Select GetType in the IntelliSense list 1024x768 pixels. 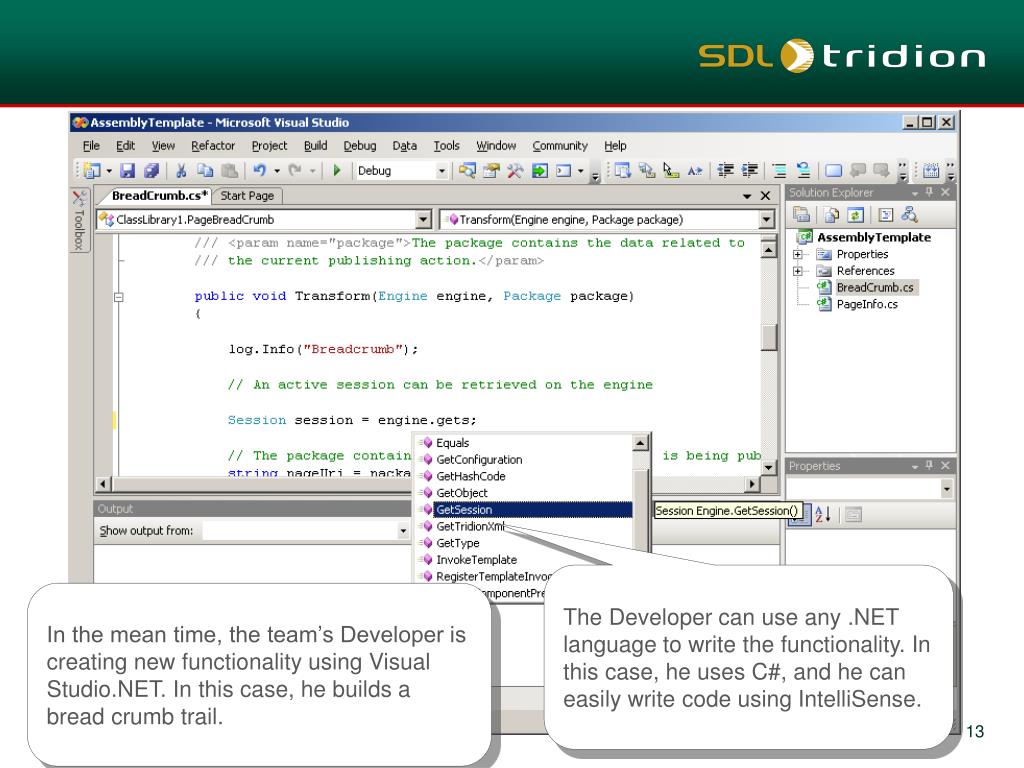coord(526,543)
